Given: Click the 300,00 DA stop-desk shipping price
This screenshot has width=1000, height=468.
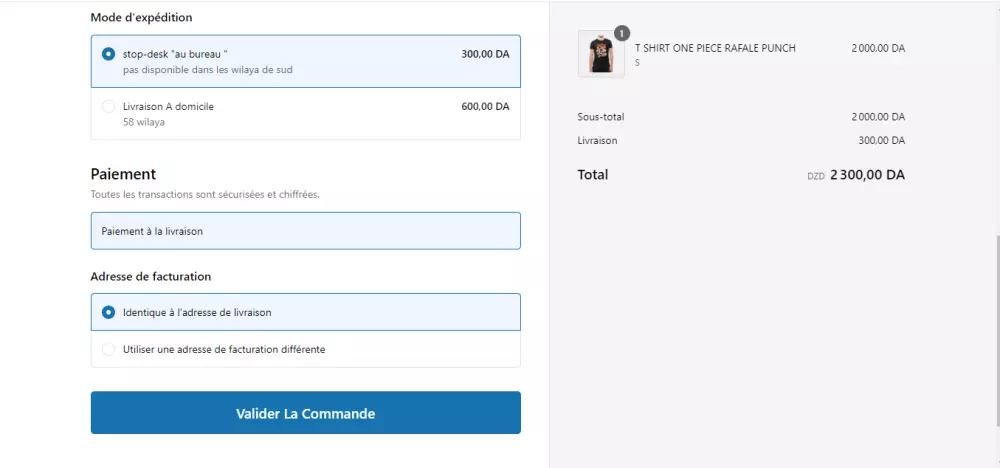Looking at the screenshot, I should [x=485, y=54].
